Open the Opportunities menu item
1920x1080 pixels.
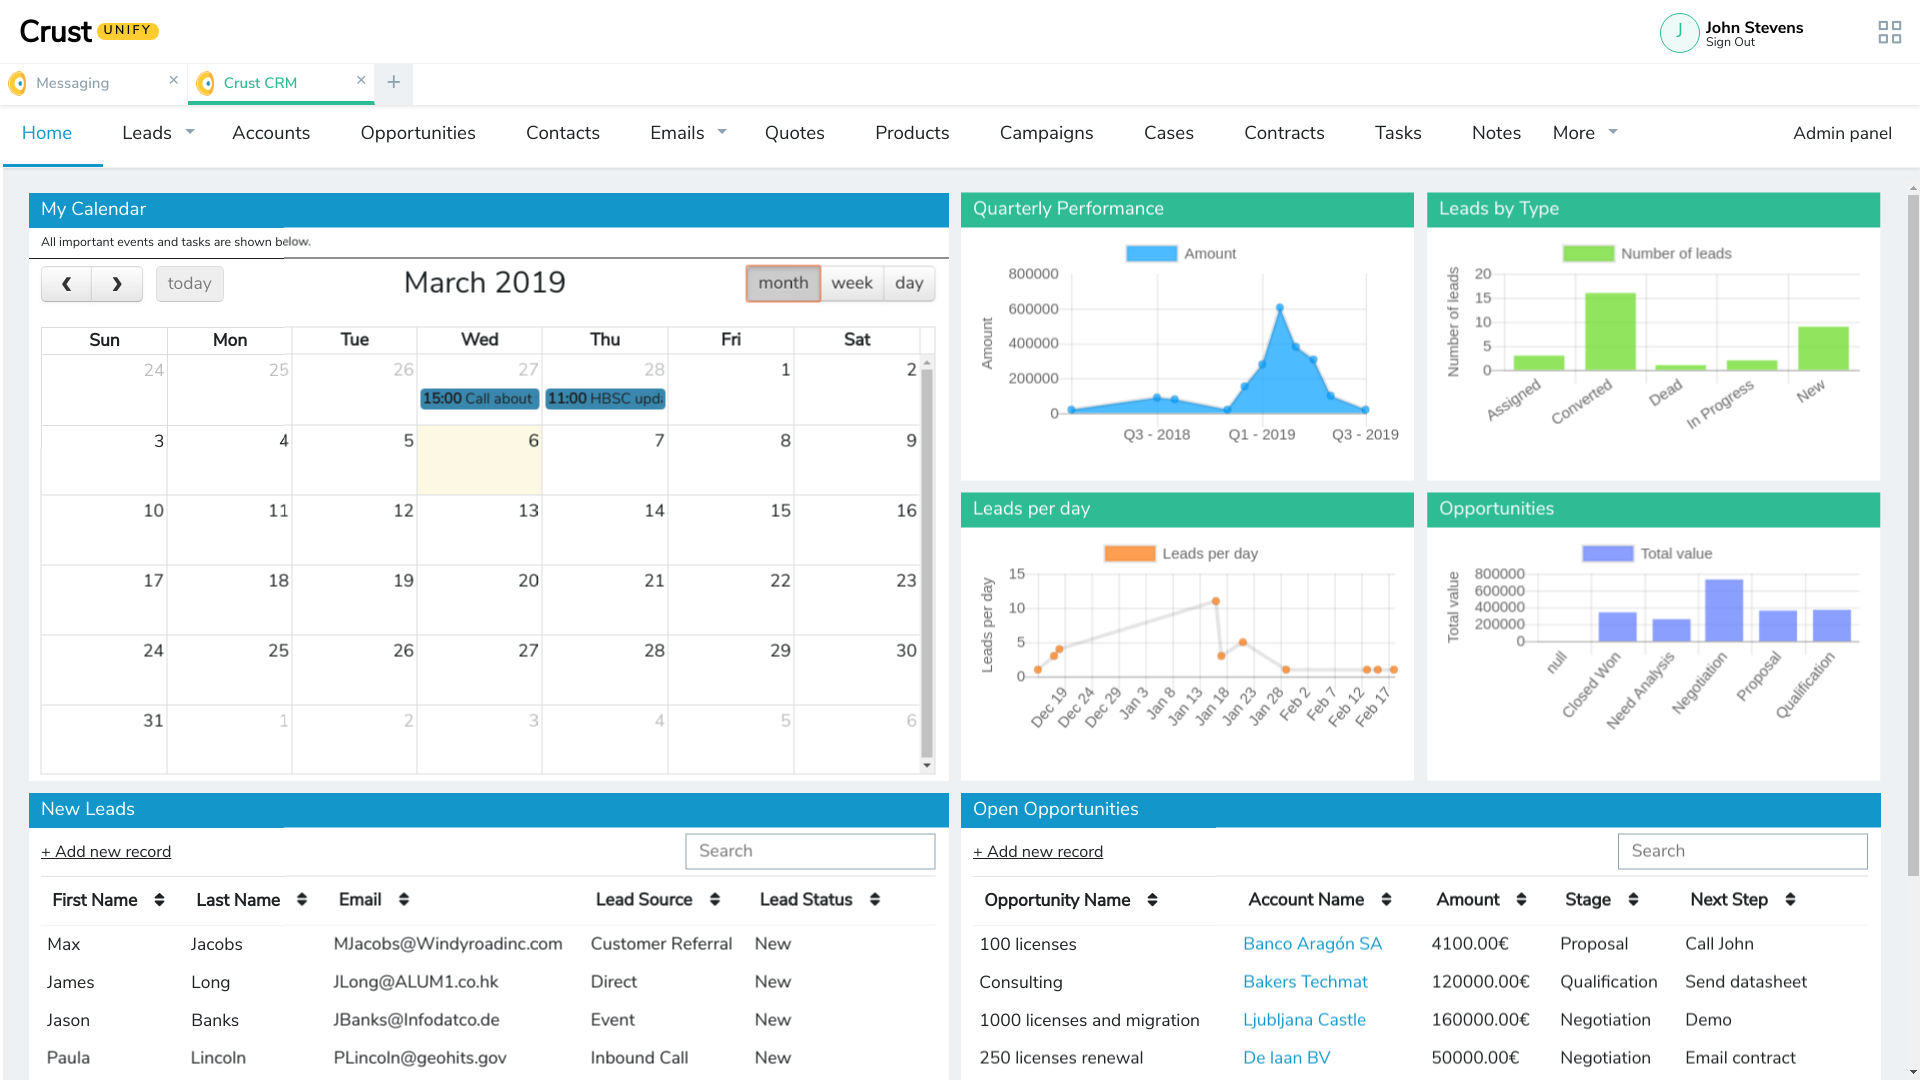418,133
